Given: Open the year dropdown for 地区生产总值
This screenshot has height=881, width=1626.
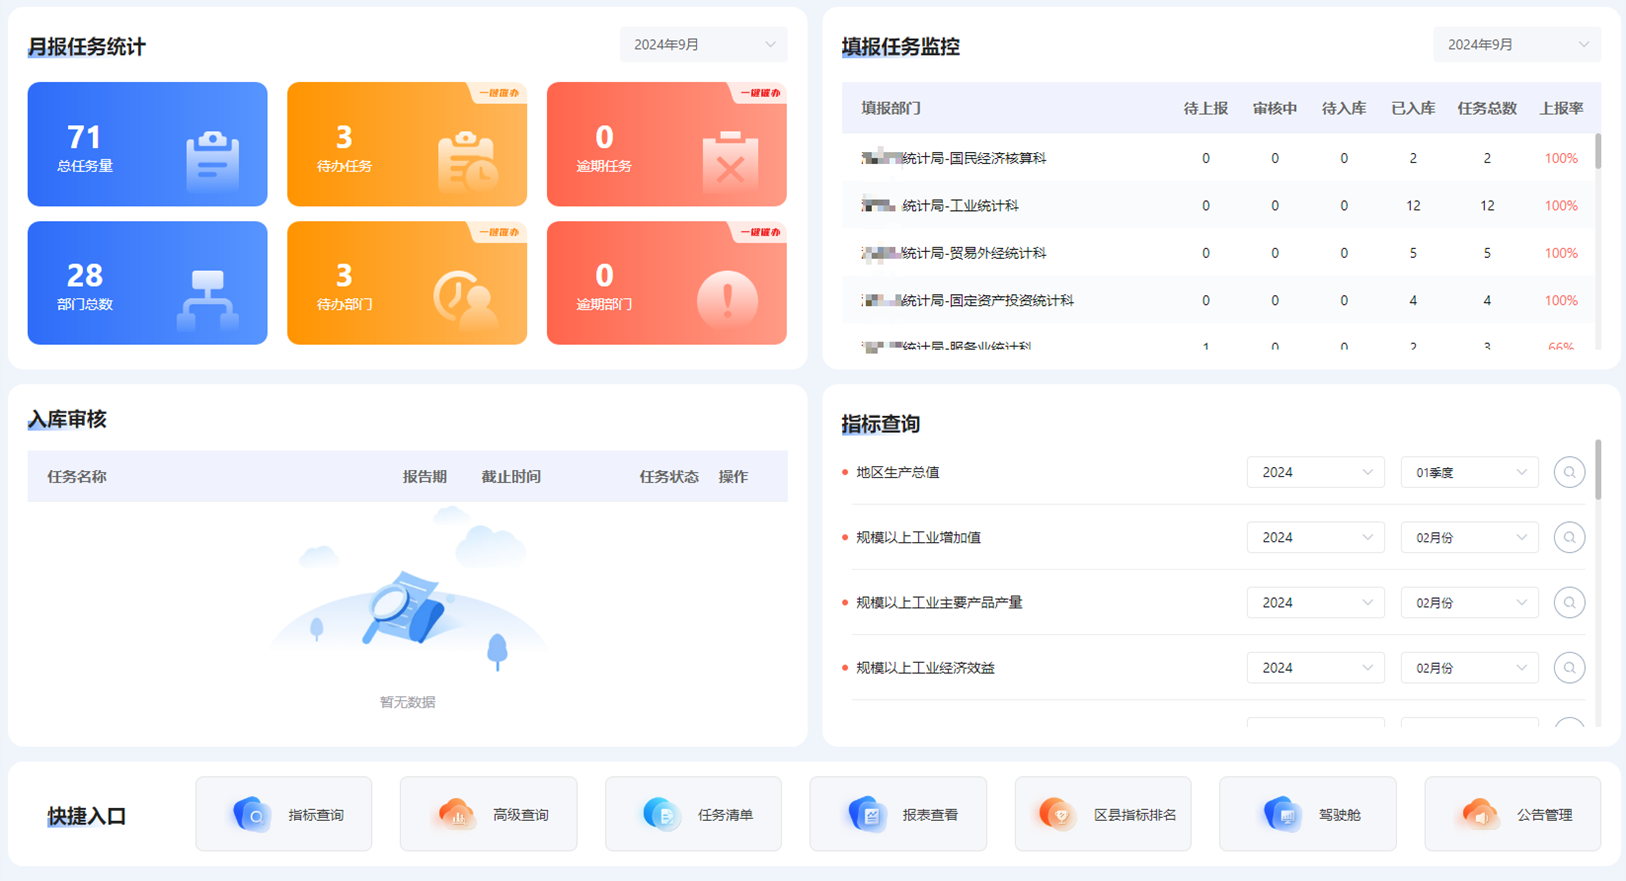Looking at the screenshot, I should pos(1315,472).
